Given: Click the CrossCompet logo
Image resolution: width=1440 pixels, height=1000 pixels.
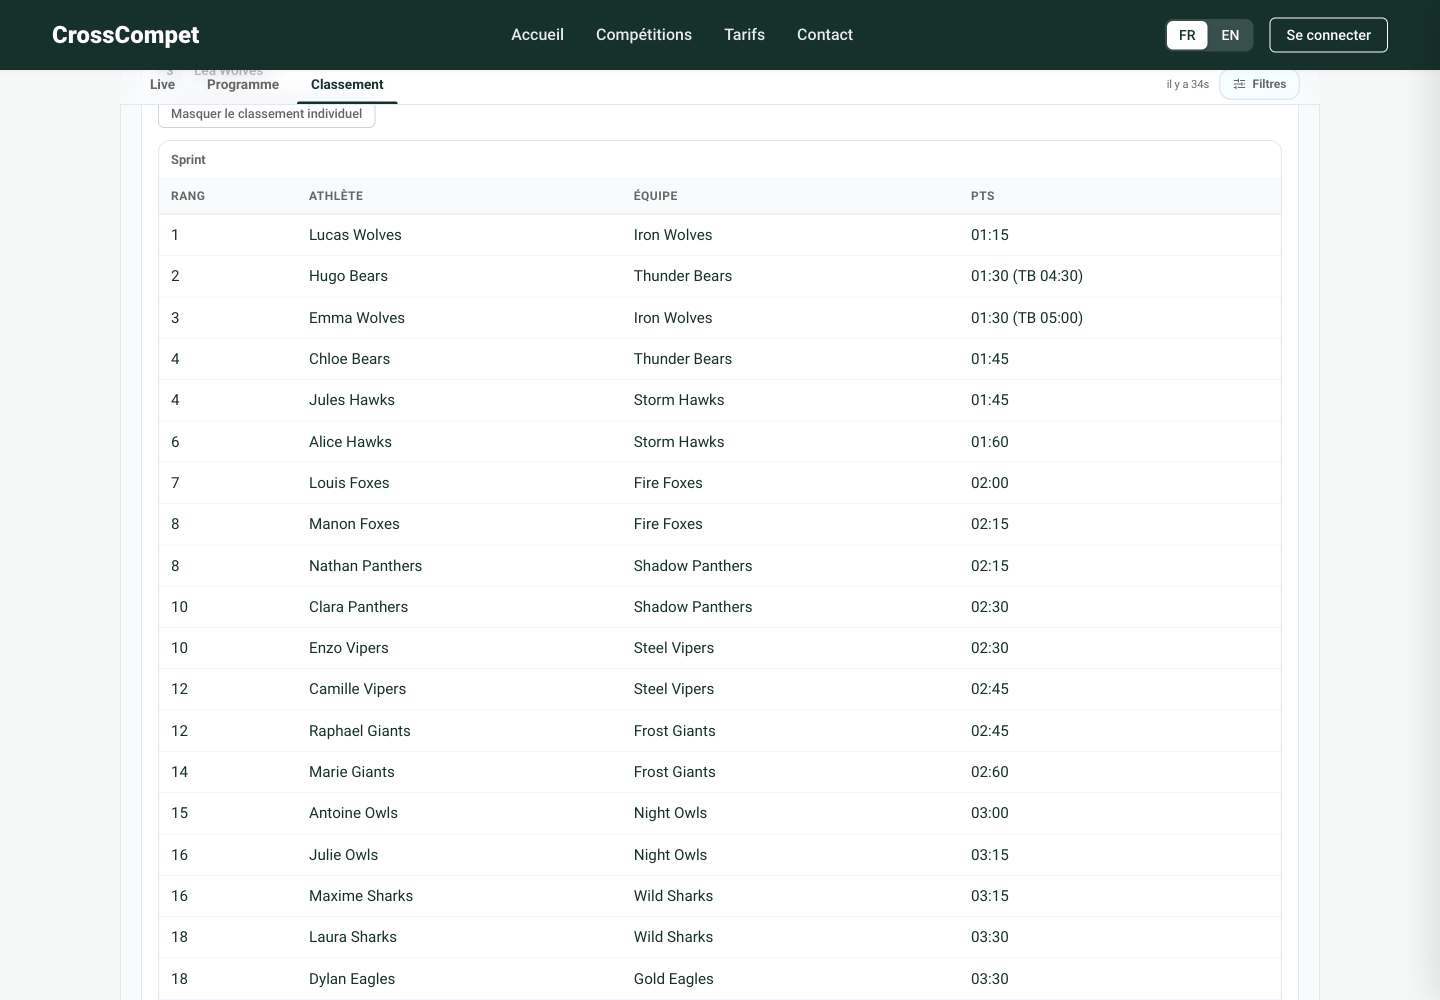Looking at the screenshot, I should coord(125,35).
